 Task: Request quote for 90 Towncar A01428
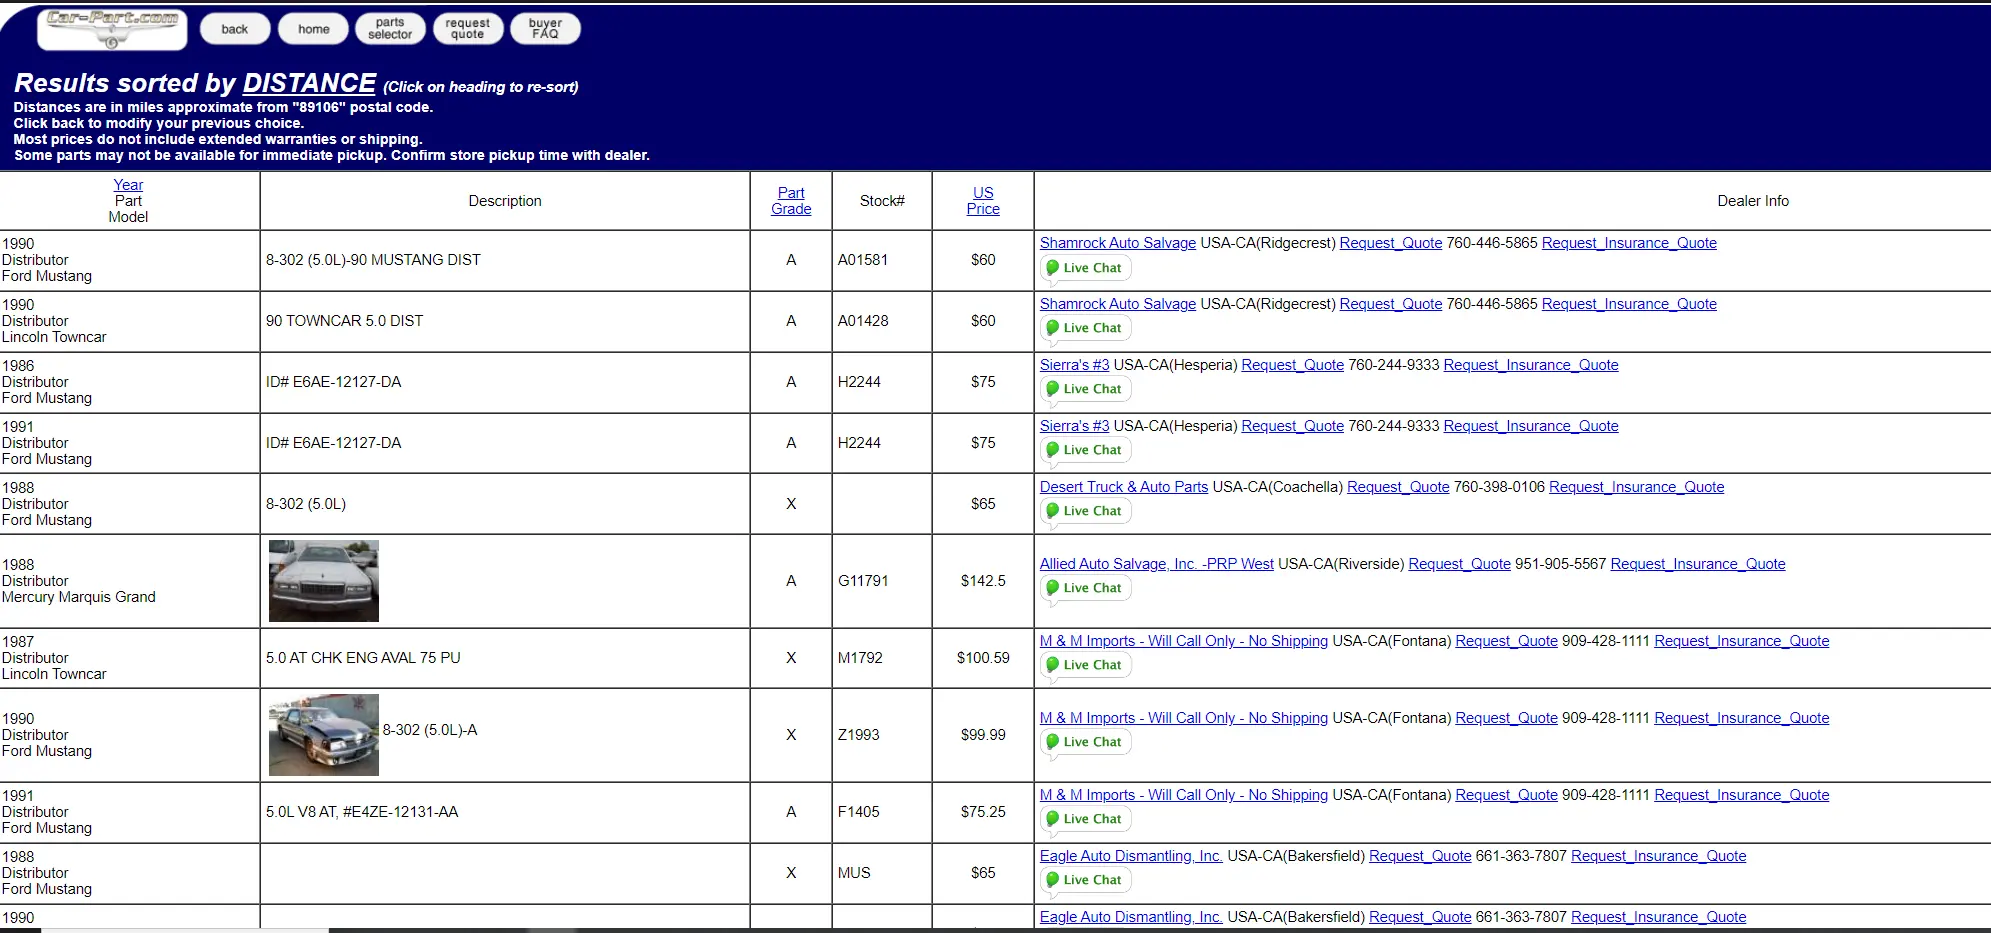[1391, 304]
